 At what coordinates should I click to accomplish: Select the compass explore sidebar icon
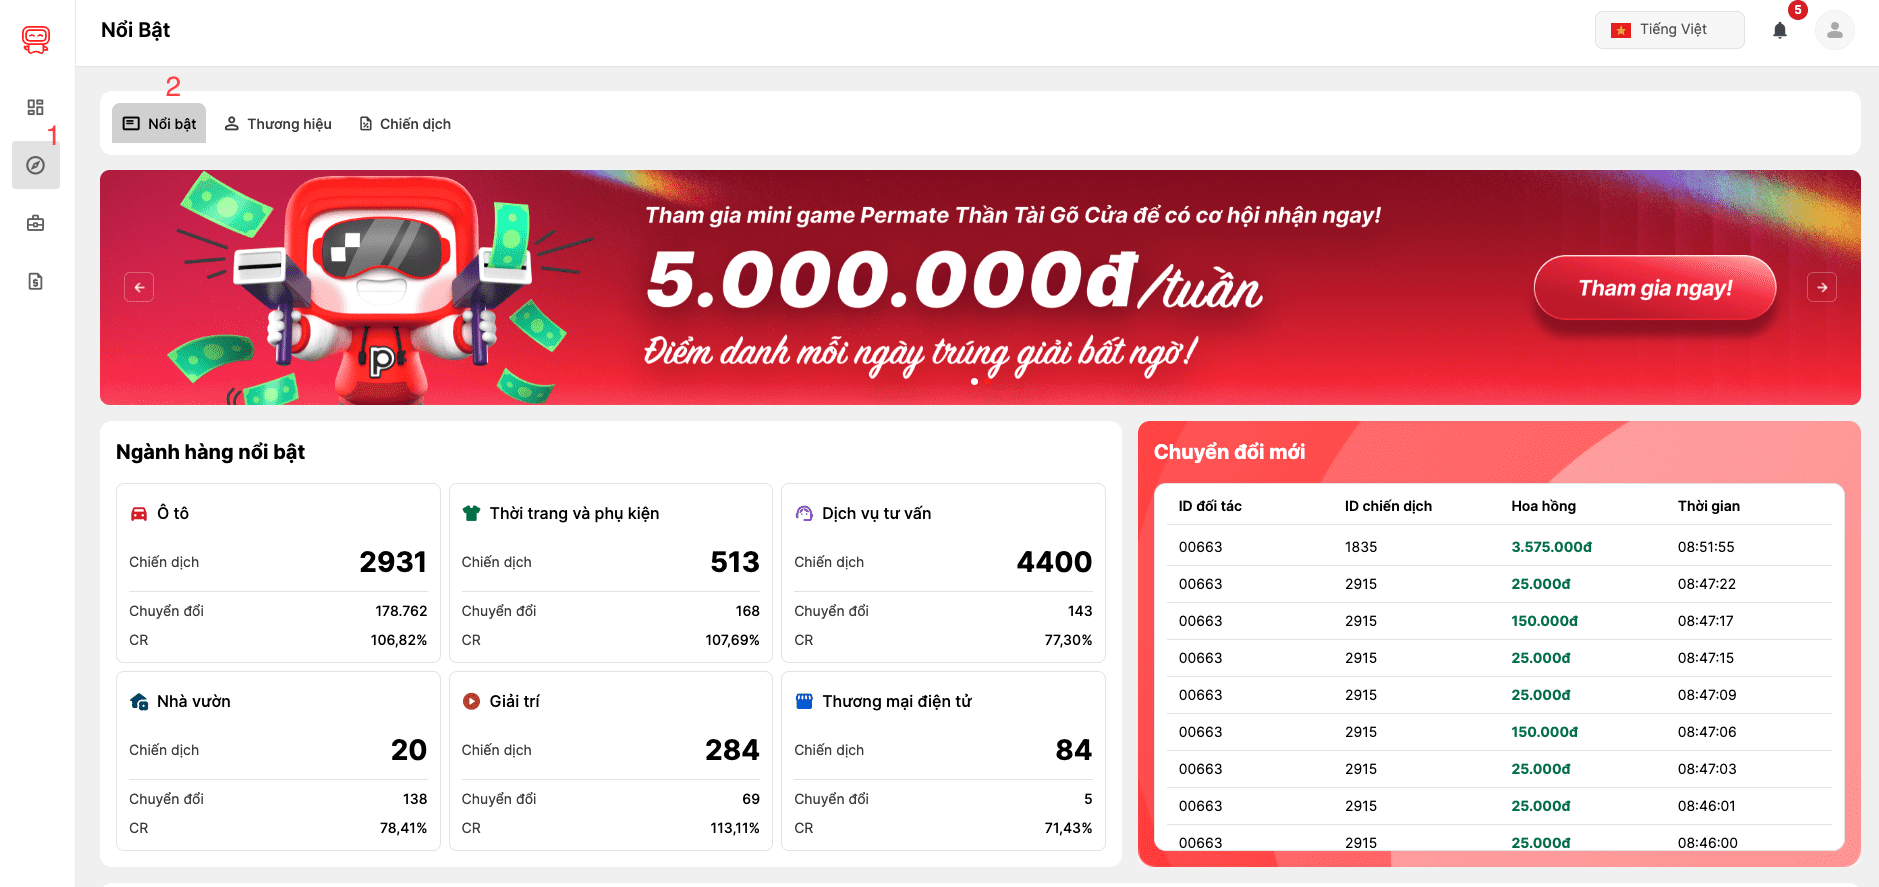coord(36,165)
